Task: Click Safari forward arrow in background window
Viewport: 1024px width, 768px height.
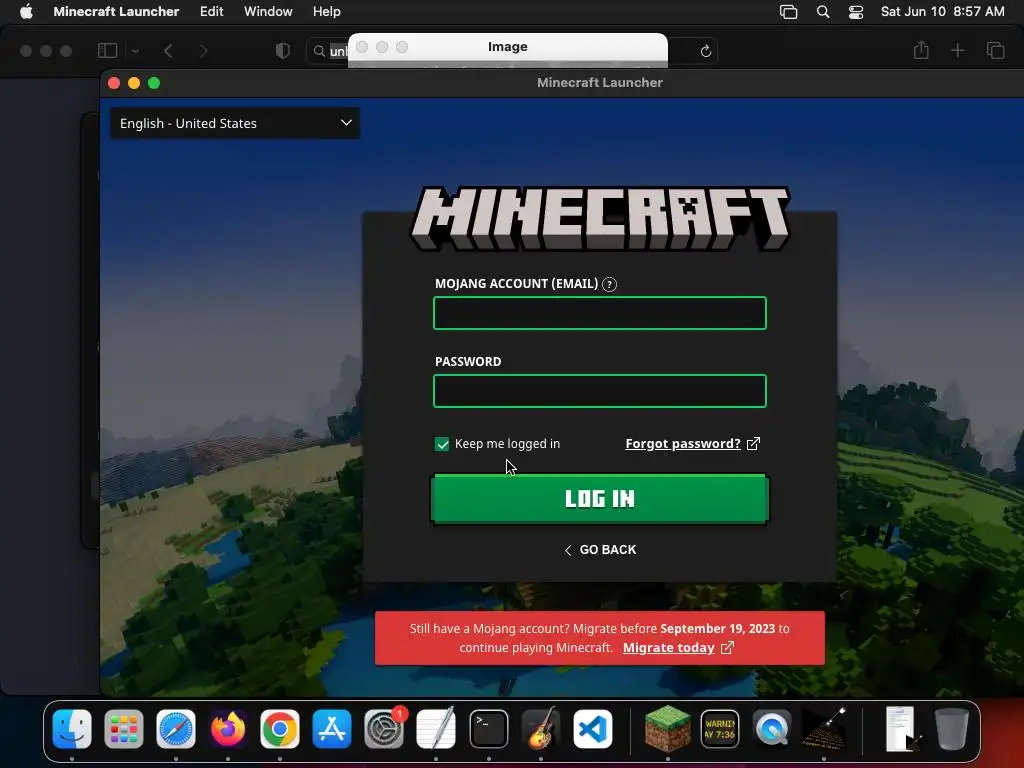Action: pos(203,51)
